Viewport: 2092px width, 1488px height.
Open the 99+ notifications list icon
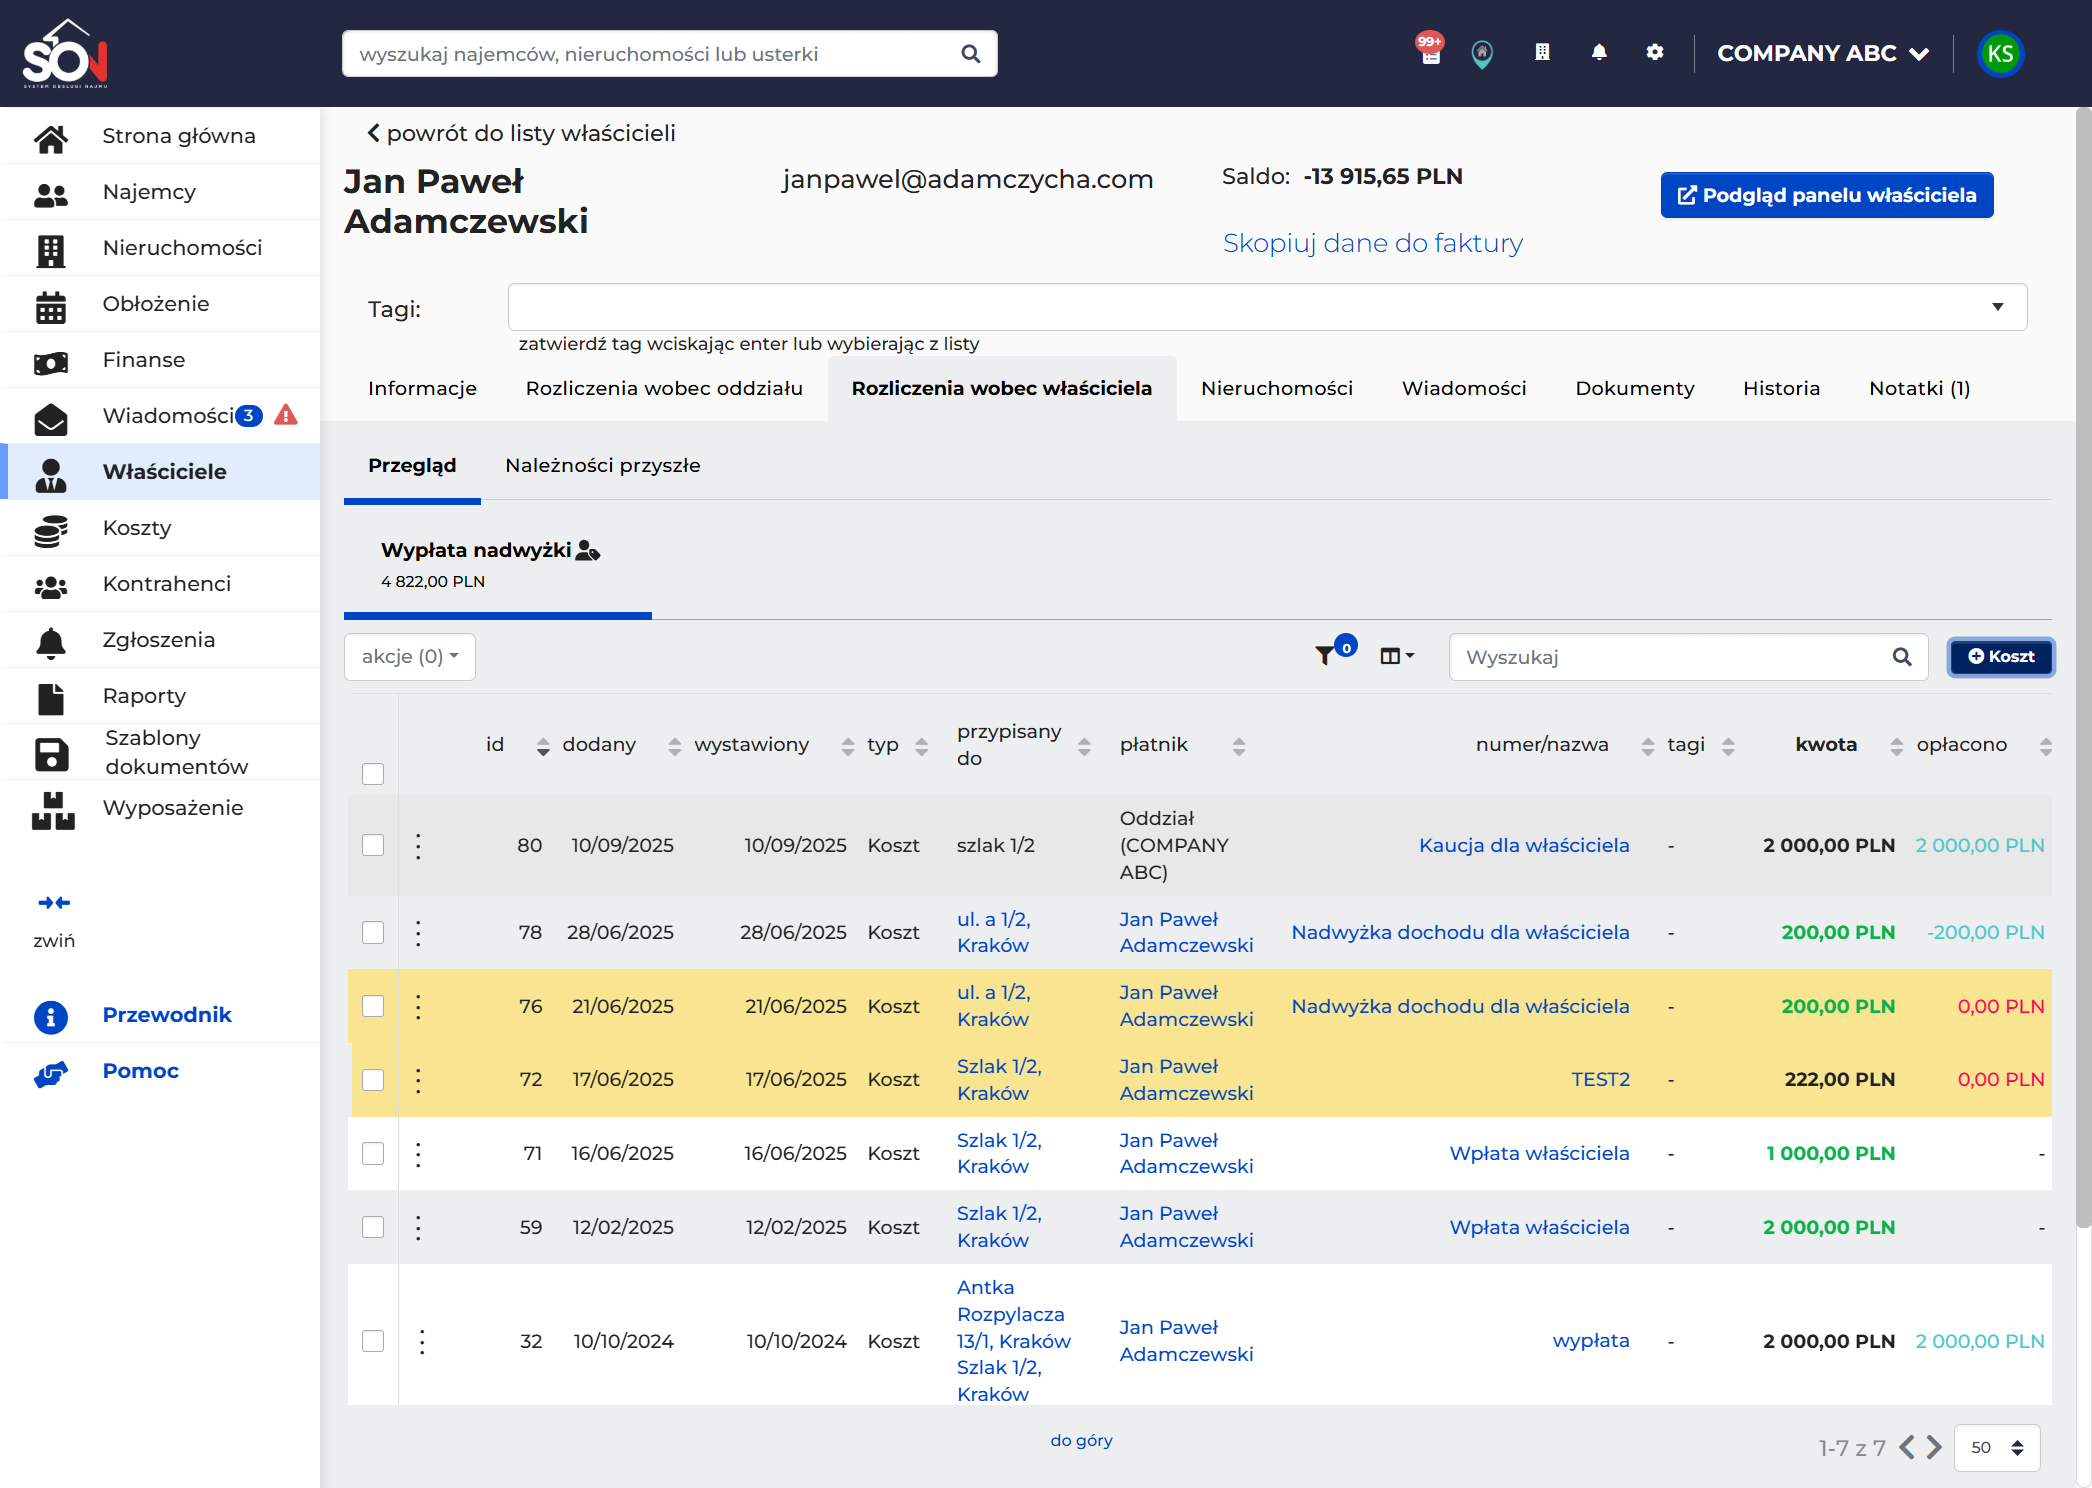(x=1430, y=50)
